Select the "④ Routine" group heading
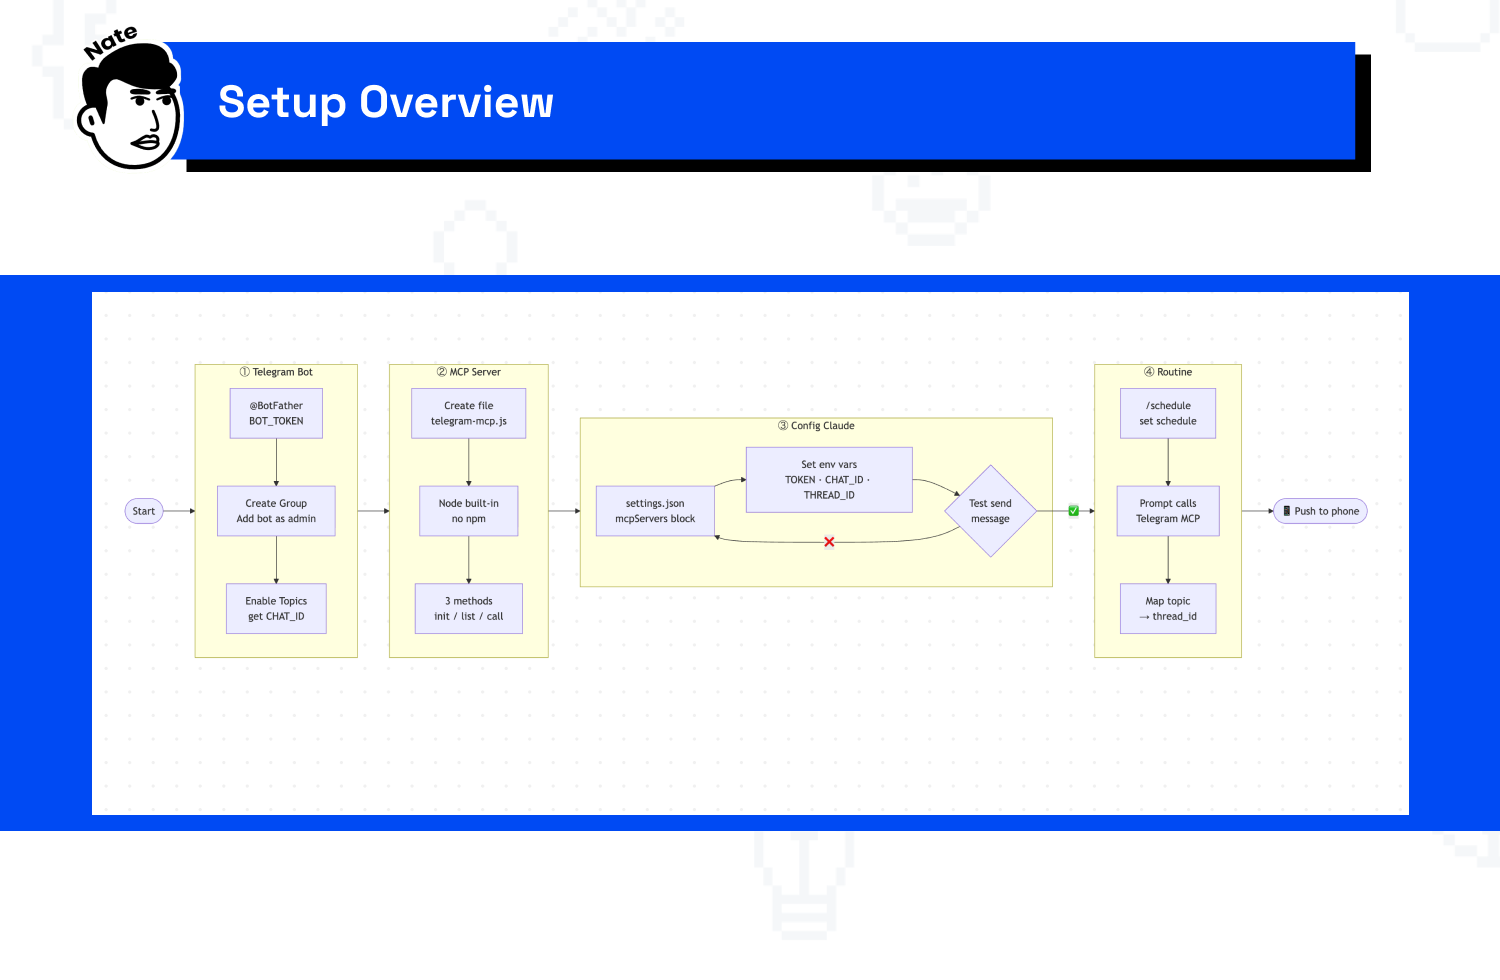1500x980 pixels. [1168, 372]
